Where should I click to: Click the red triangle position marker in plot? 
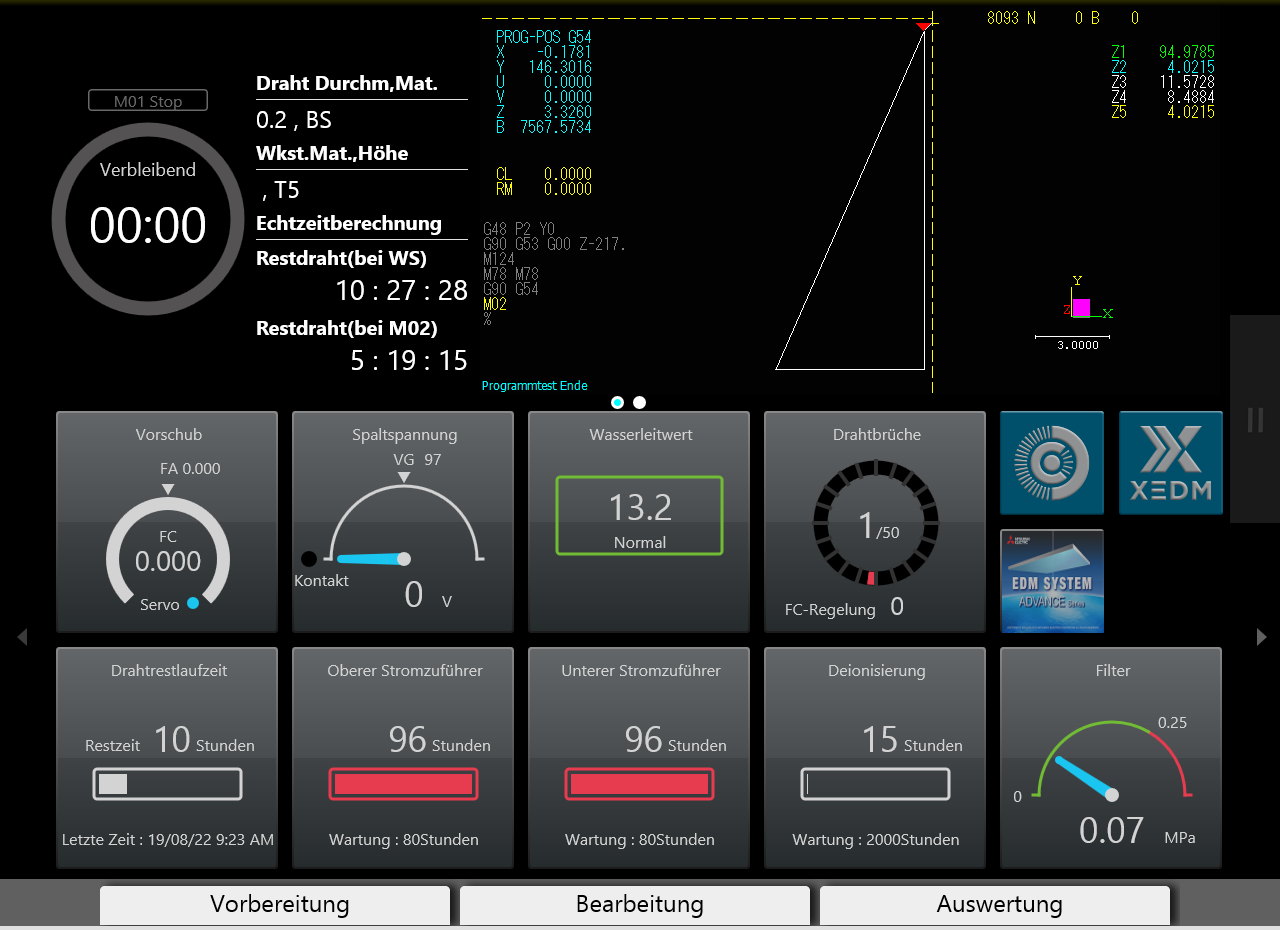(923, 26)
